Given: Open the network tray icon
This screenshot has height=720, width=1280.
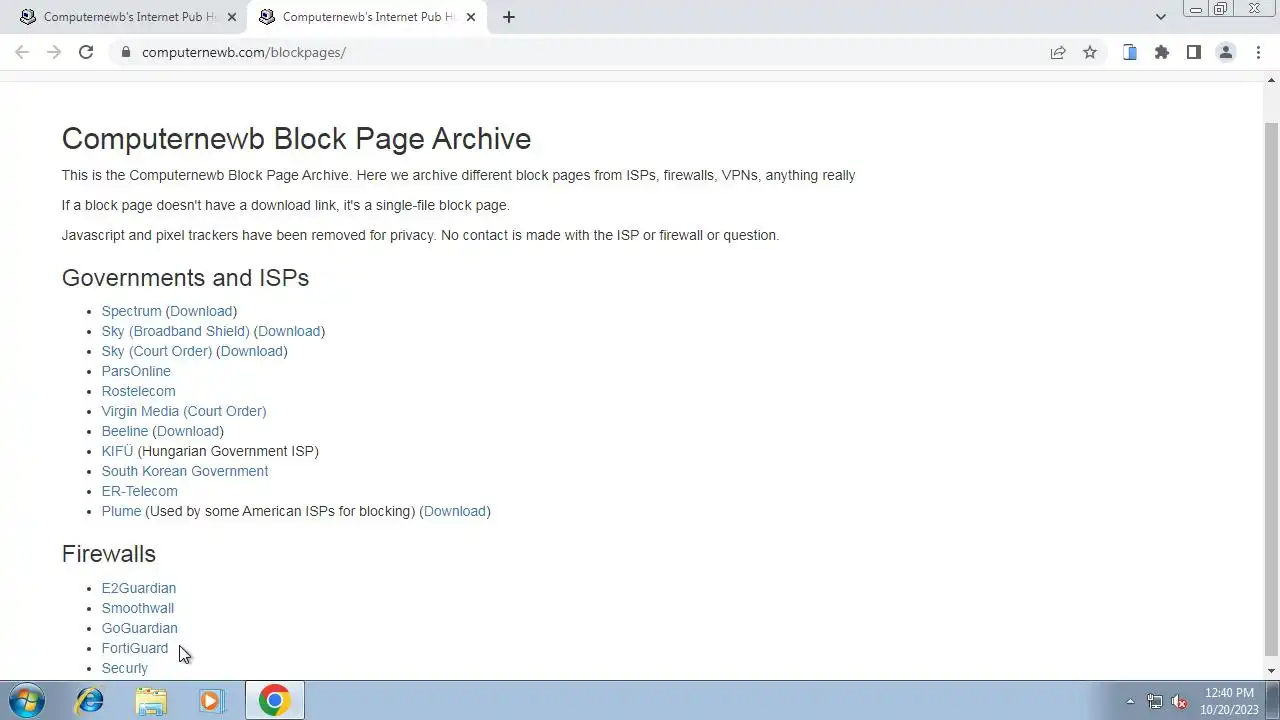Looking at the screenshot, I should pos(1155,701).
